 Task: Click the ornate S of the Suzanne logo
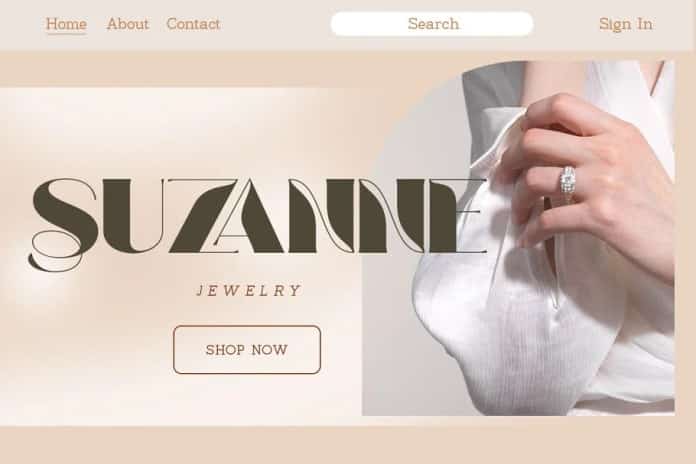tap(63, 224)
